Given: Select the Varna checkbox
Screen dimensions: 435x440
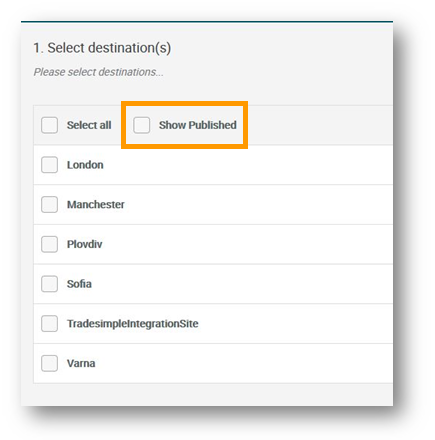Looking at the screenshot, I should [49, 363].
